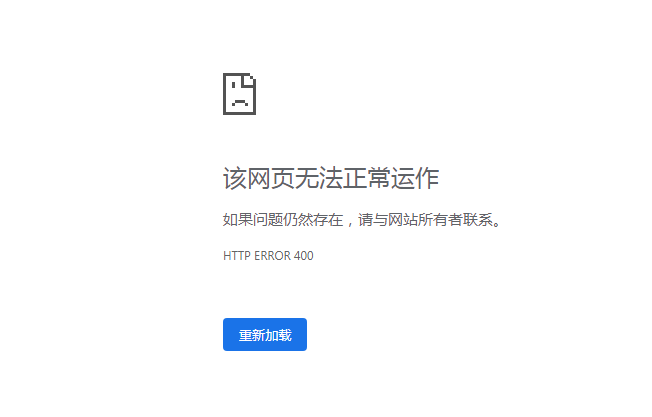Click the folded corner of the page icon

click(x=249, y=81)
